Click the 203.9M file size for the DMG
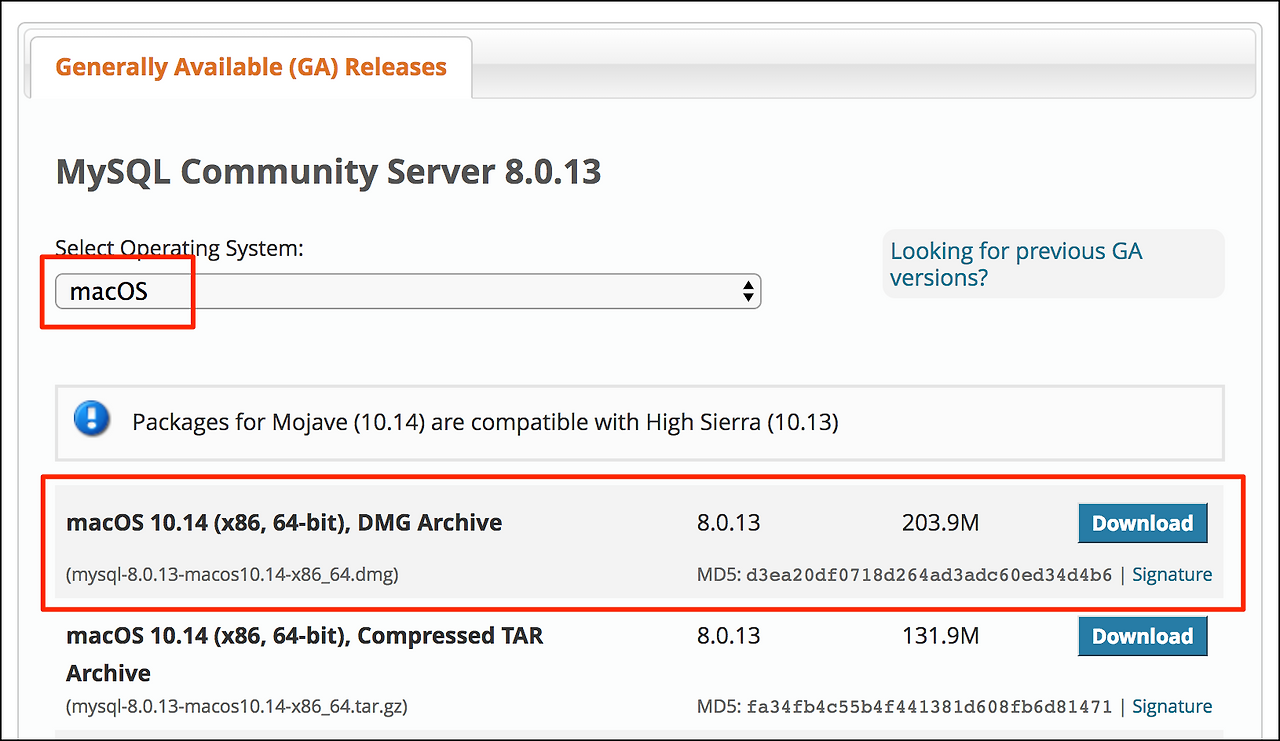This screenshot has height=741, width=1280. 940,522
